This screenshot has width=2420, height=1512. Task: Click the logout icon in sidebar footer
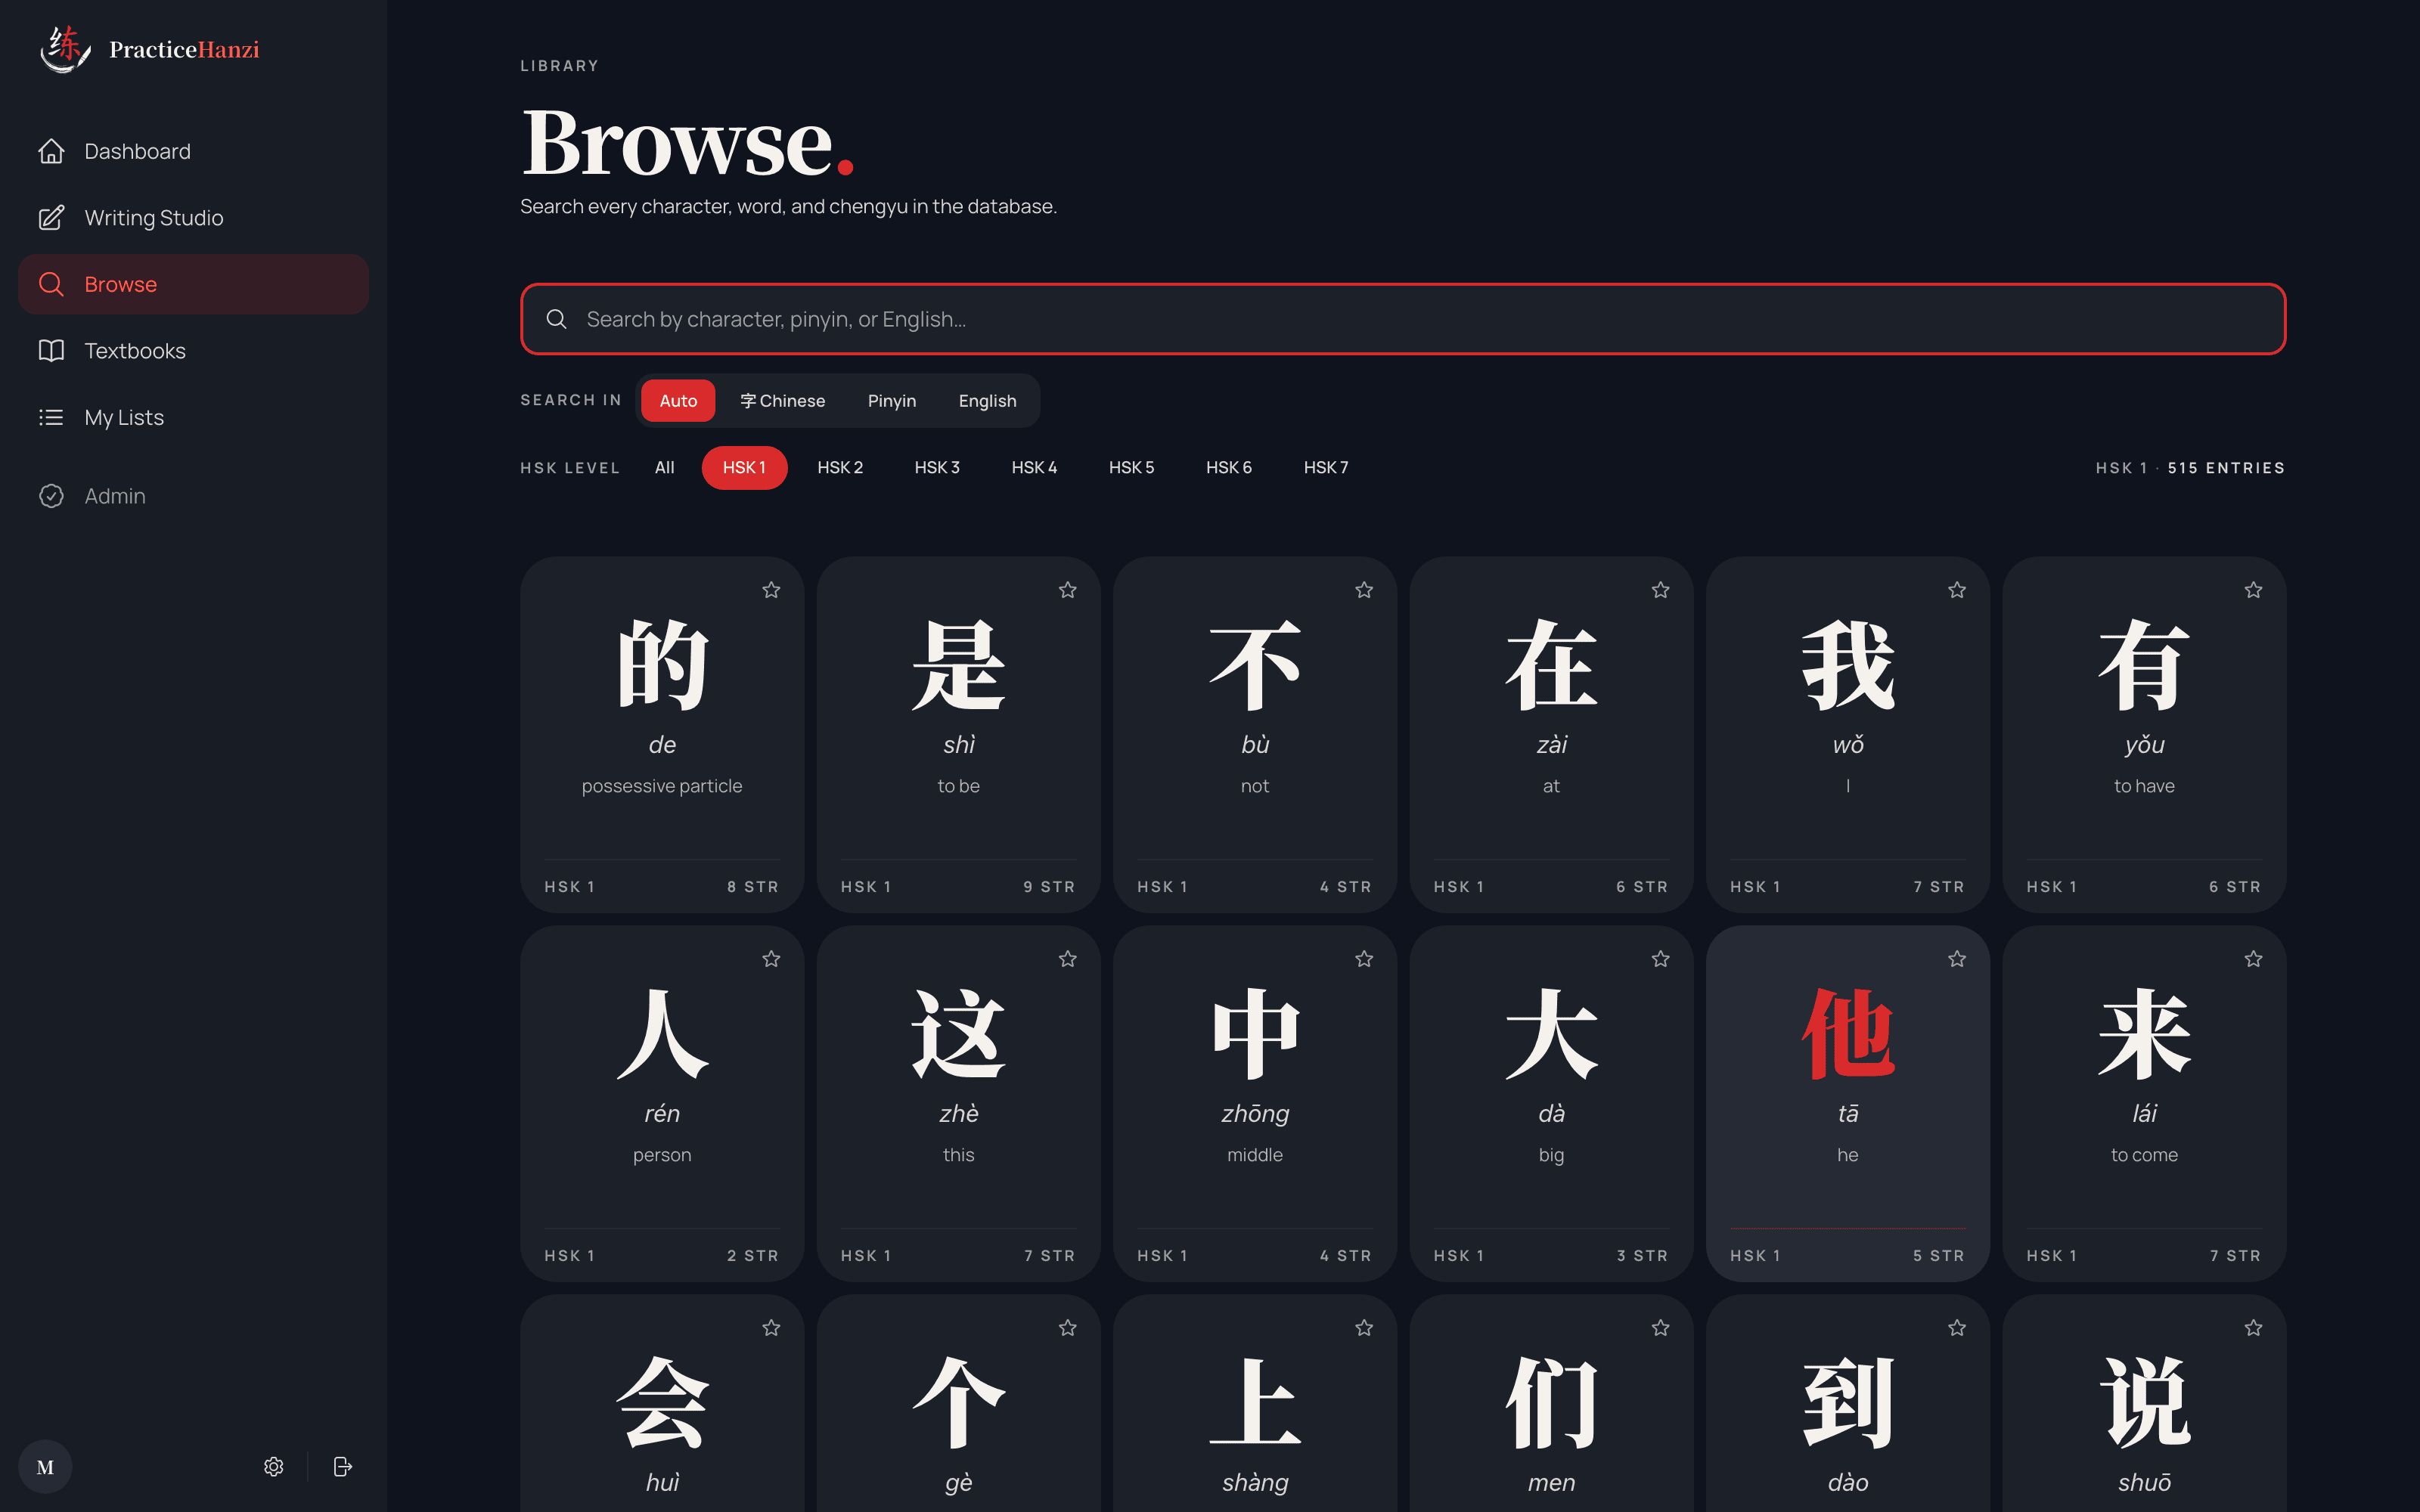343,1466
